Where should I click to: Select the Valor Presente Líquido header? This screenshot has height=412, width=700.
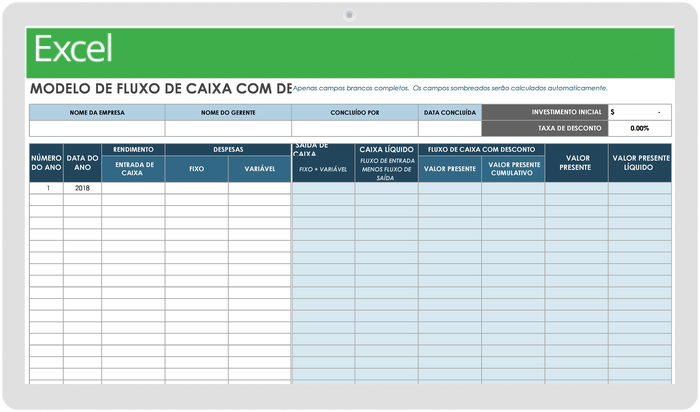[x=639, y=164]
